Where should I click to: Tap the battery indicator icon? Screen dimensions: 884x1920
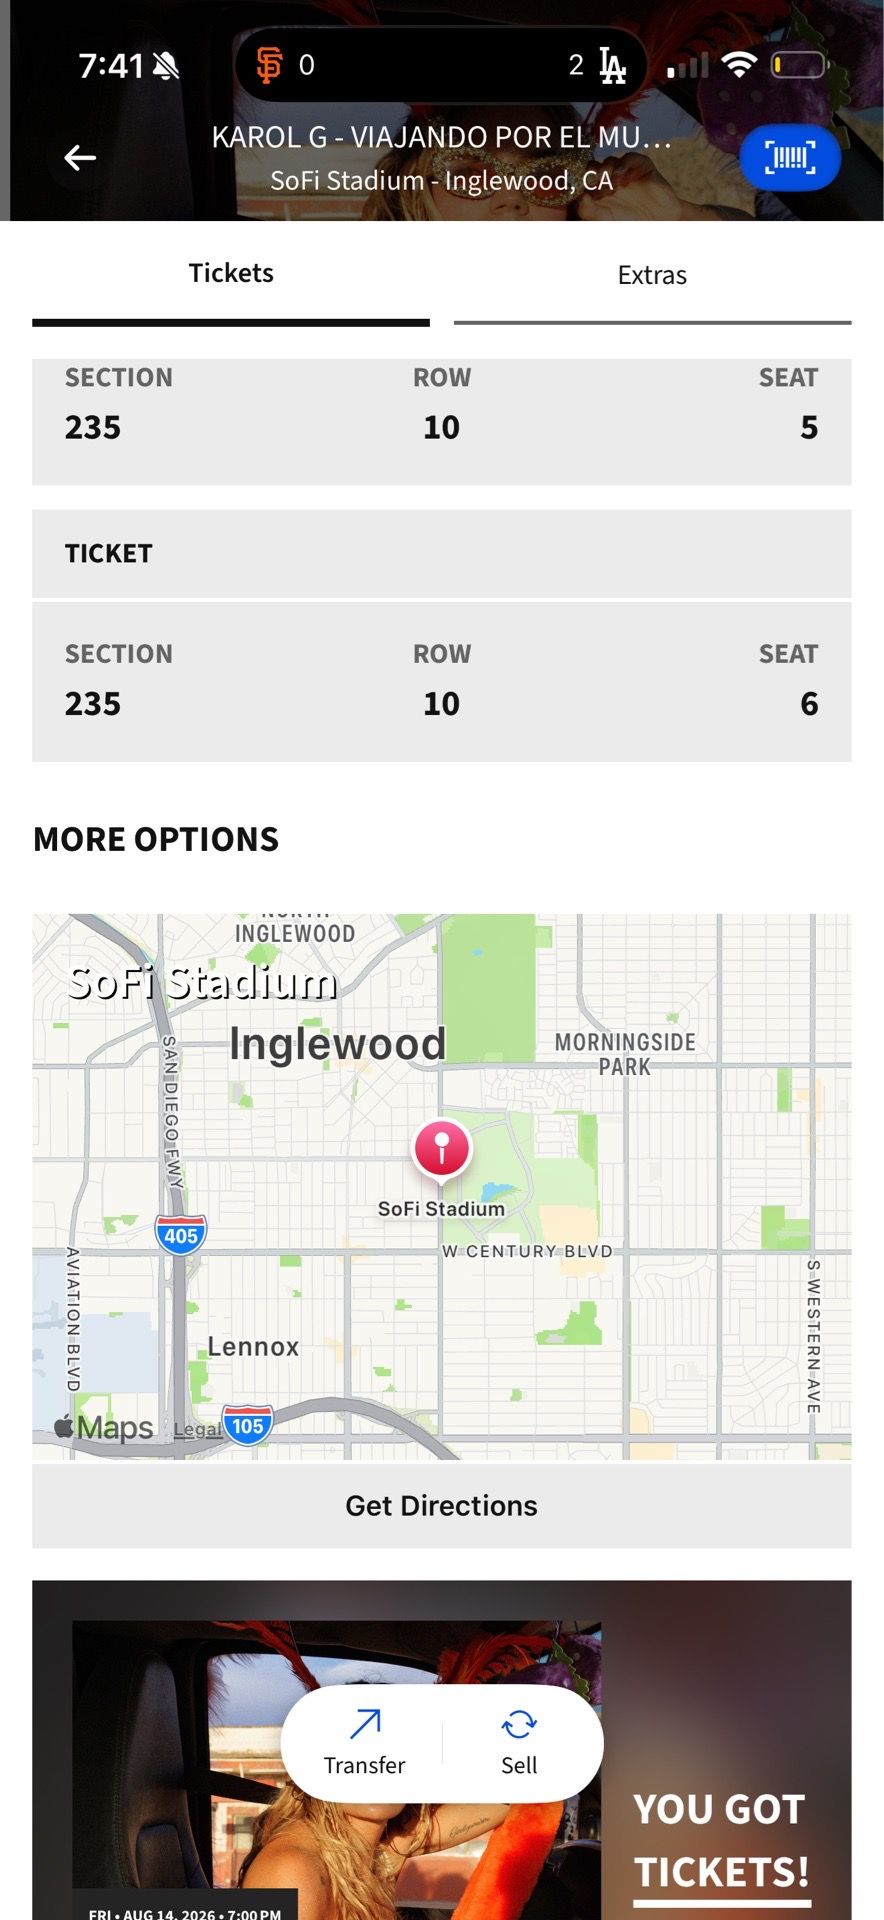click(799, 65)
